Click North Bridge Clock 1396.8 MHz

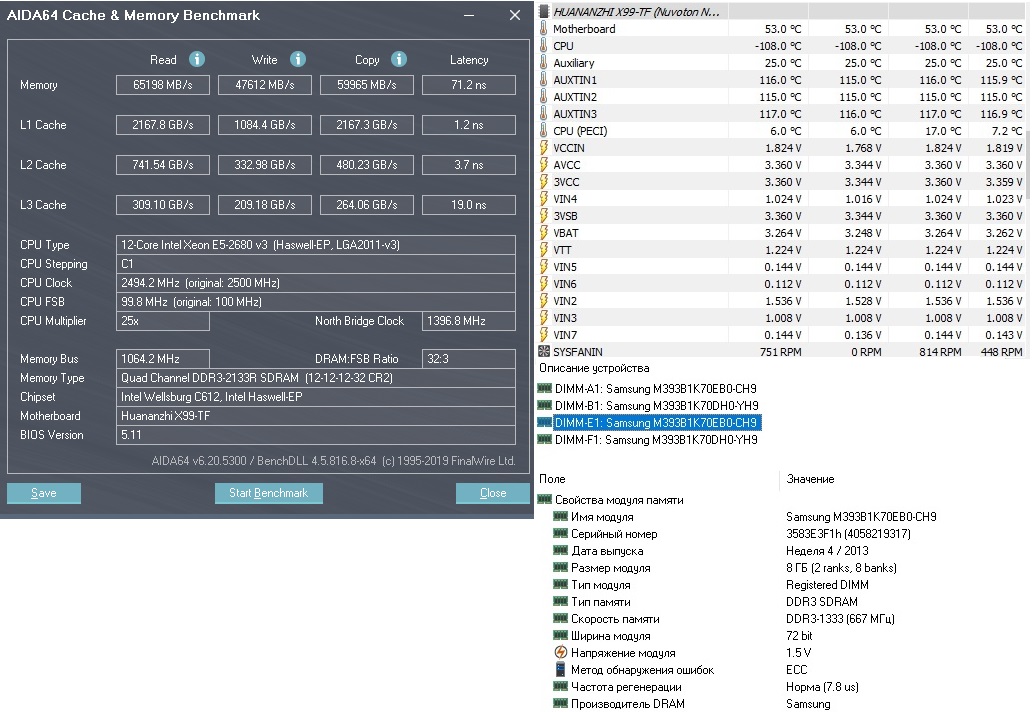tap(468, 321)
